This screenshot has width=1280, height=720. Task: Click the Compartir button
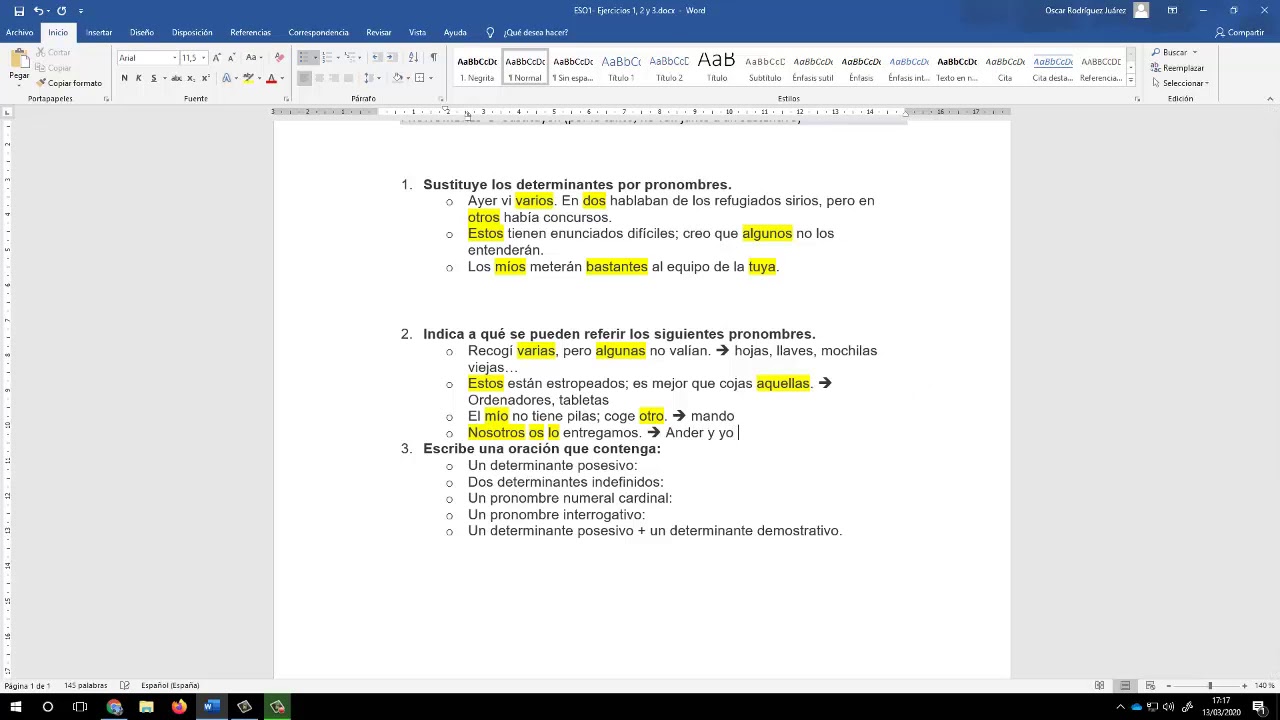coord(1240,32)
